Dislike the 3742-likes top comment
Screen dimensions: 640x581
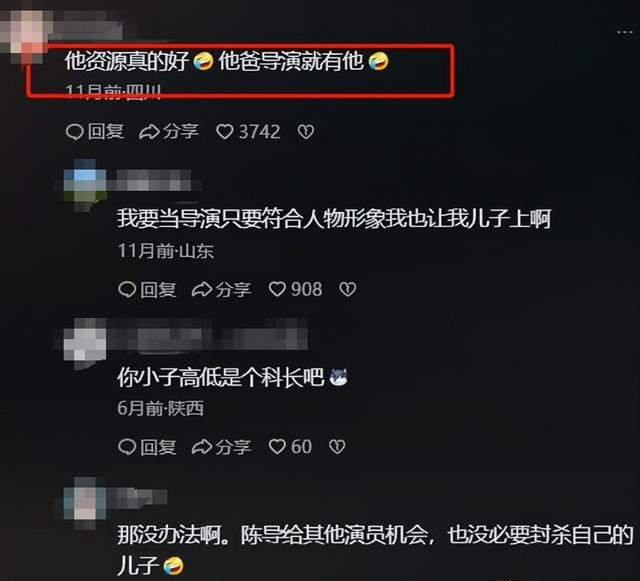306,132
